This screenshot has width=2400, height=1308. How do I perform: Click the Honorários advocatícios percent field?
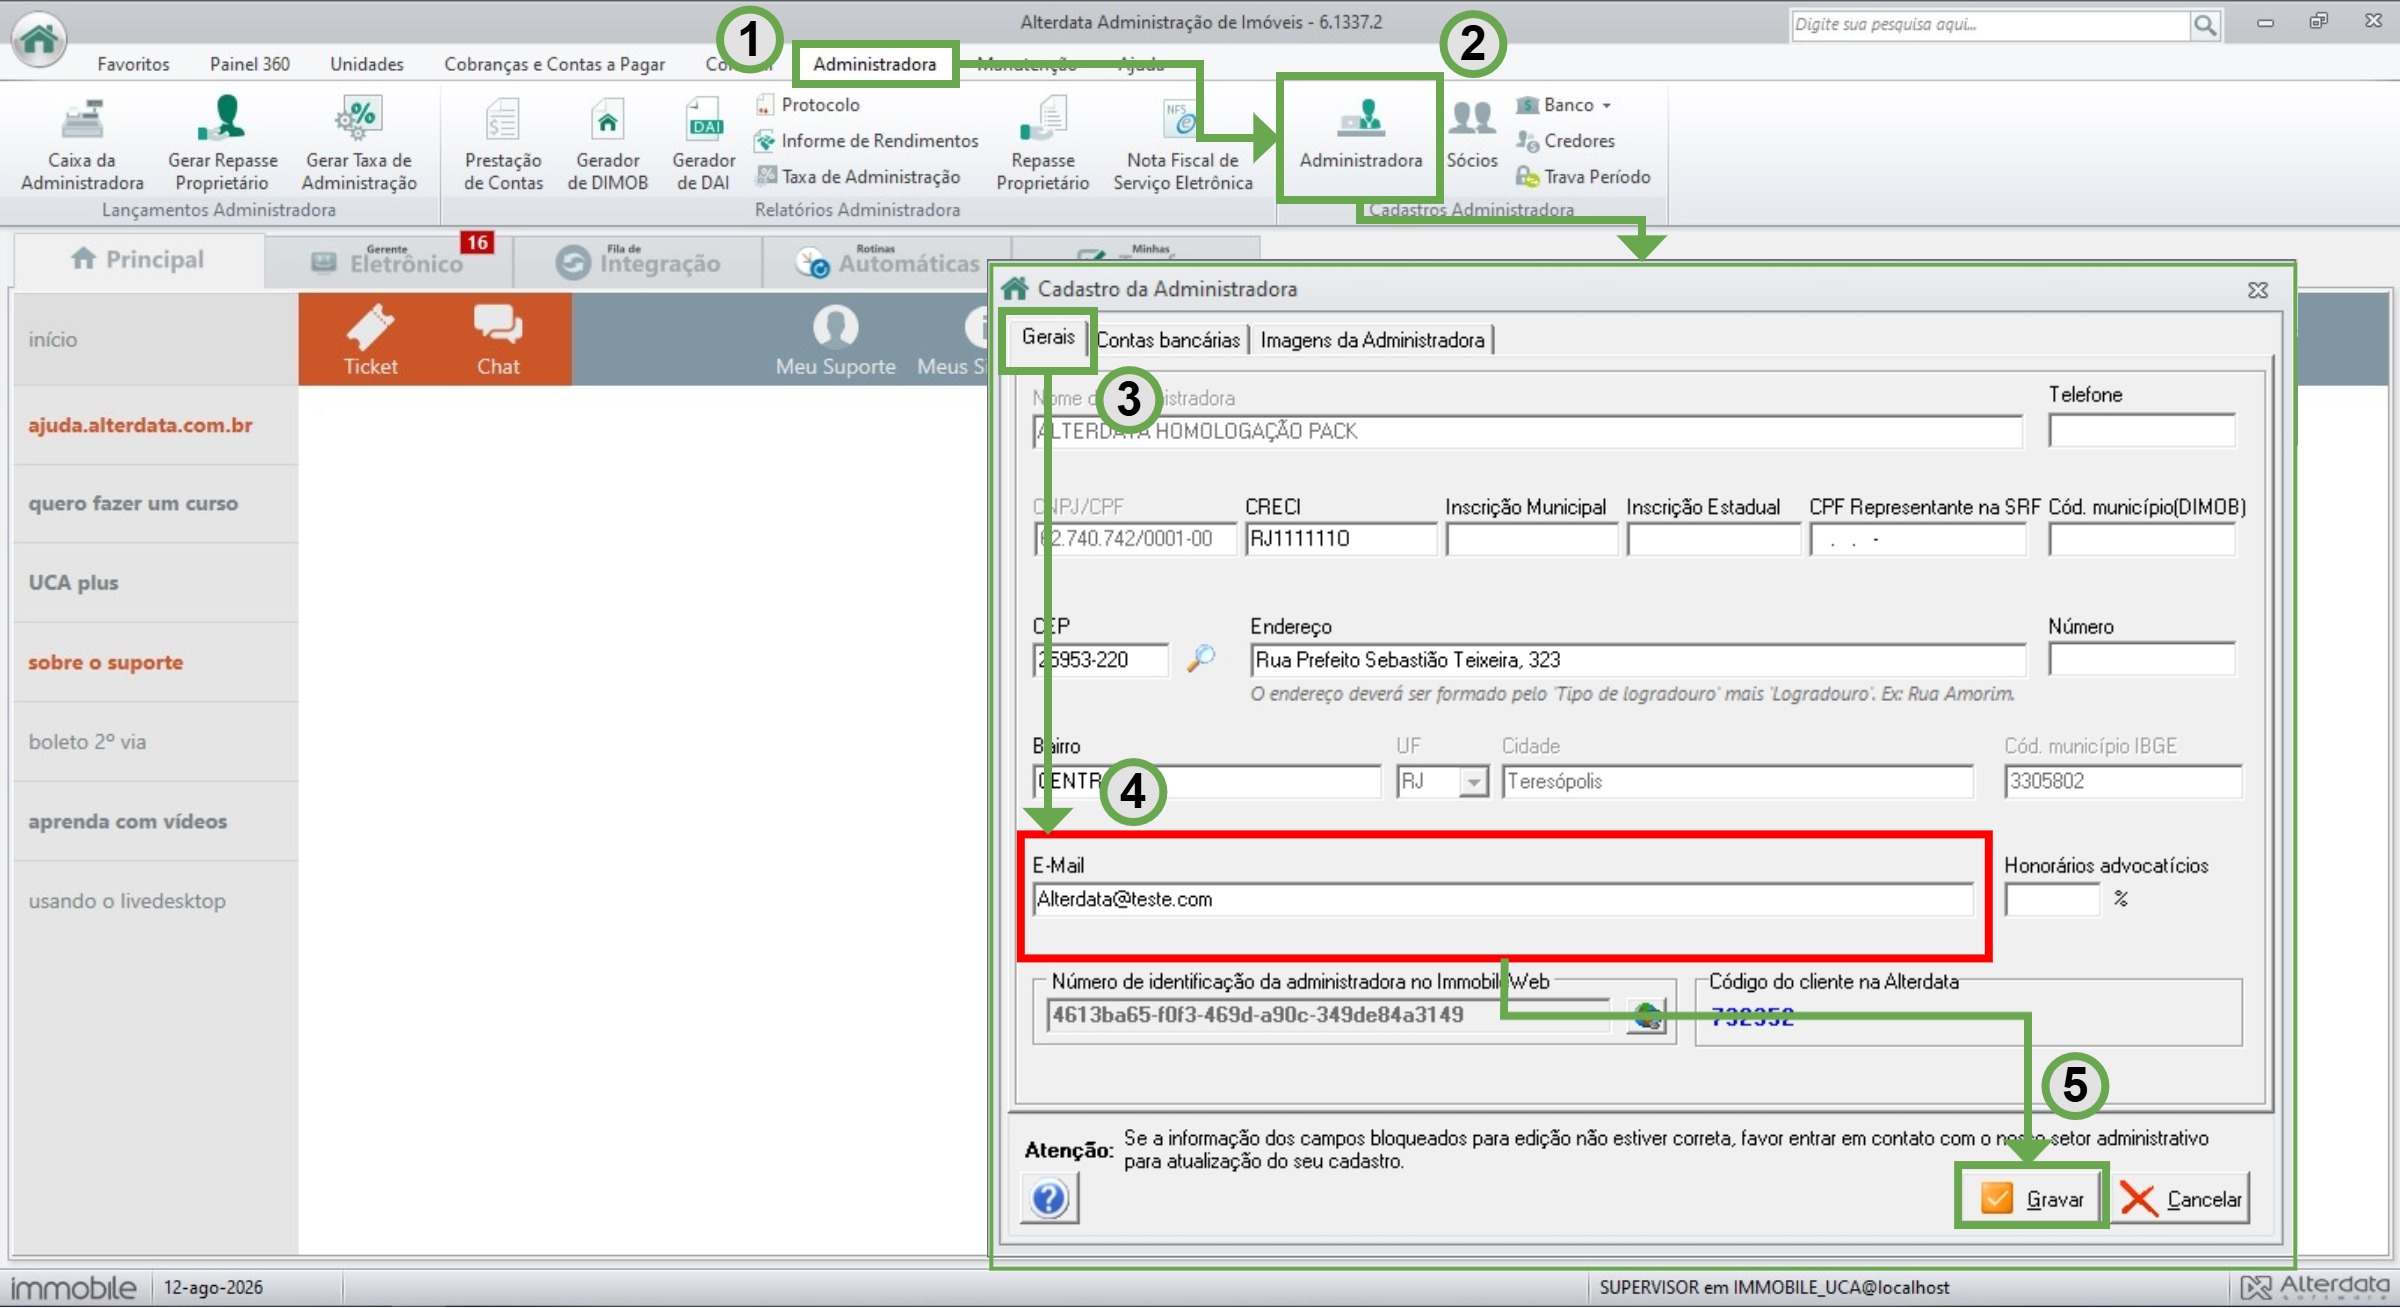pos(2051,899)
